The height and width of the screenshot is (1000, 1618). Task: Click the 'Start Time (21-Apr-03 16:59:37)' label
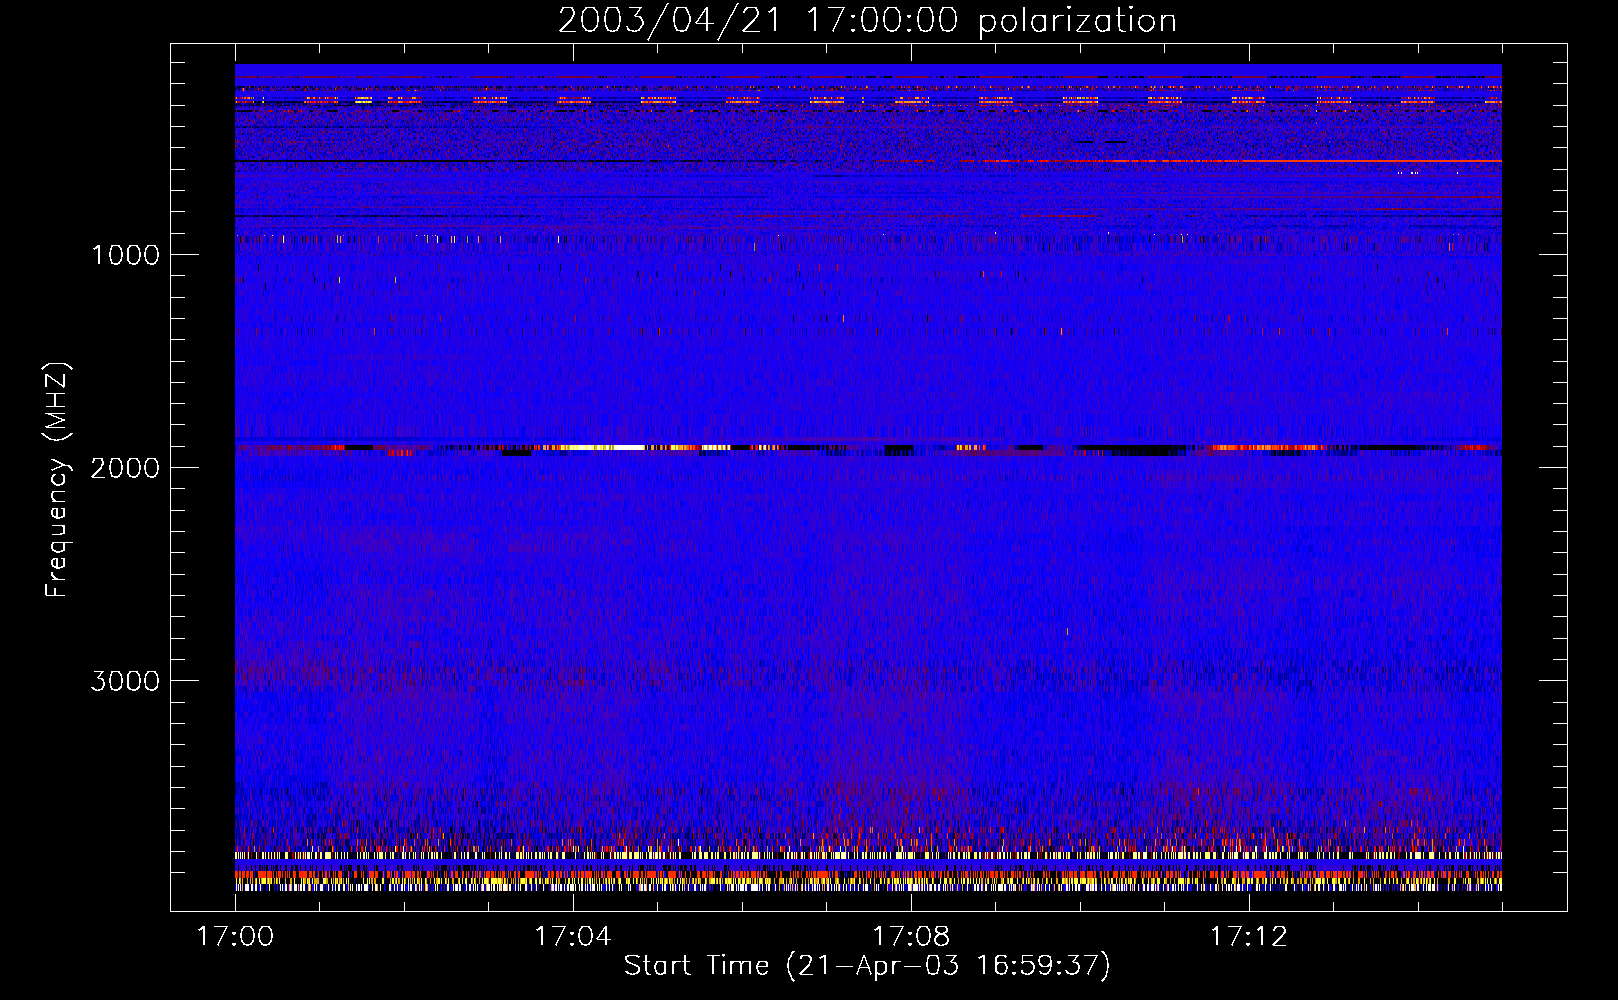pyautogui.click(x=867, y=966)
